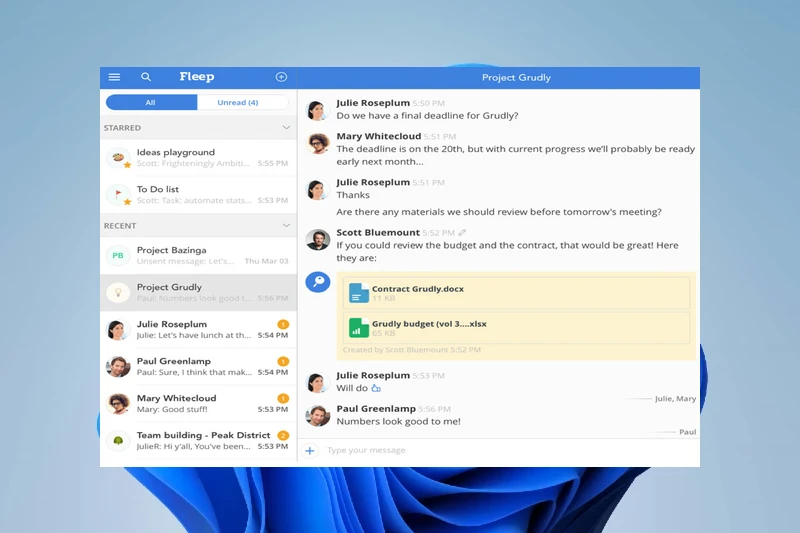Image resolution: width=800 pixels, height=533 pixels.
Task: Select the Project Grudly conversation
Action: (198, 293)
